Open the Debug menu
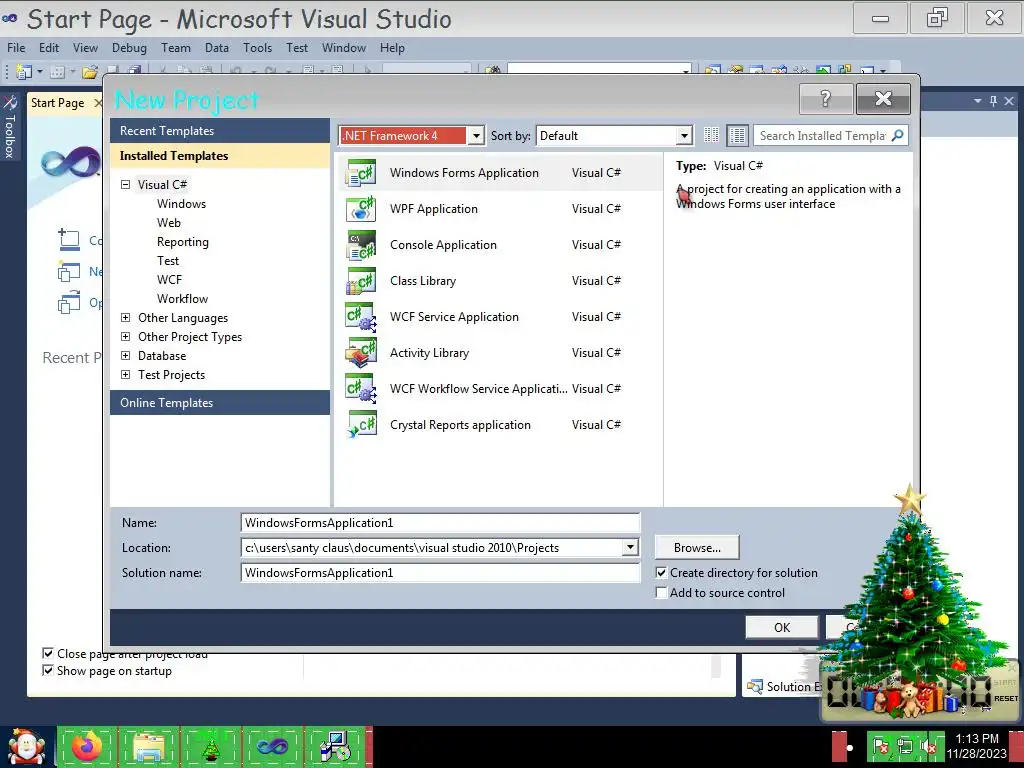 129,48
